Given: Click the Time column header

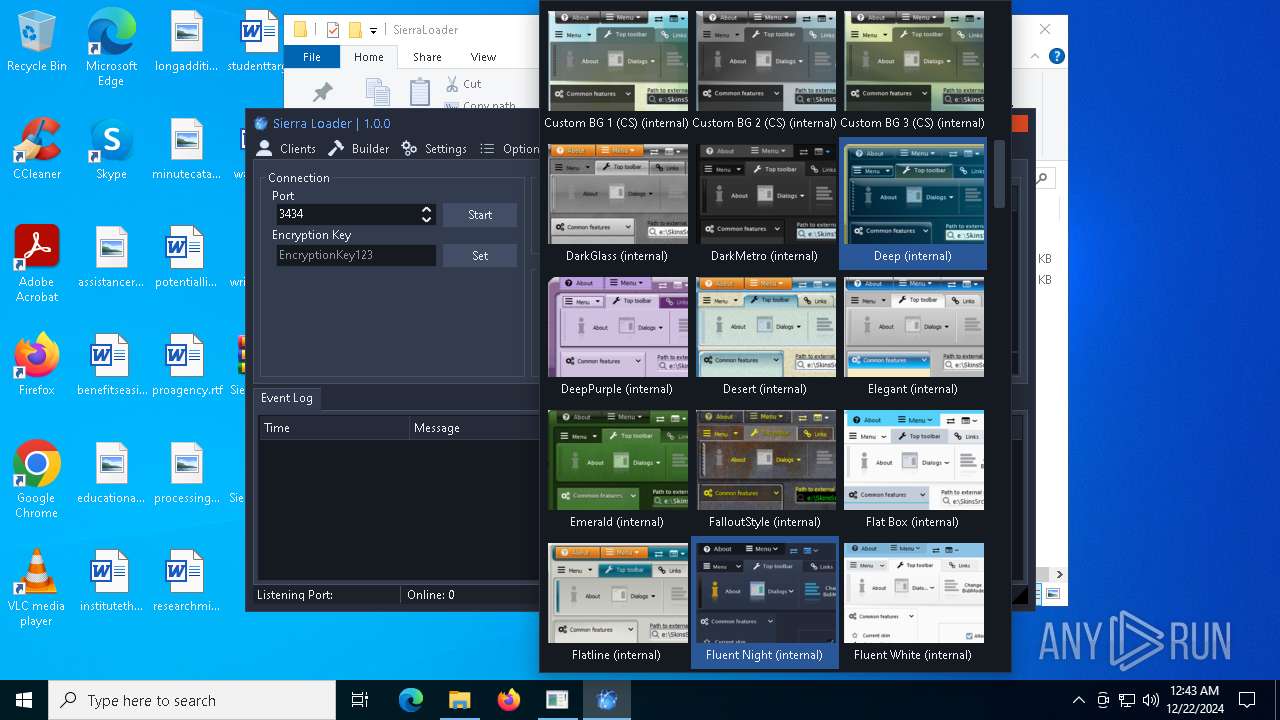Looking at the screenshot, I should [334, 428].
